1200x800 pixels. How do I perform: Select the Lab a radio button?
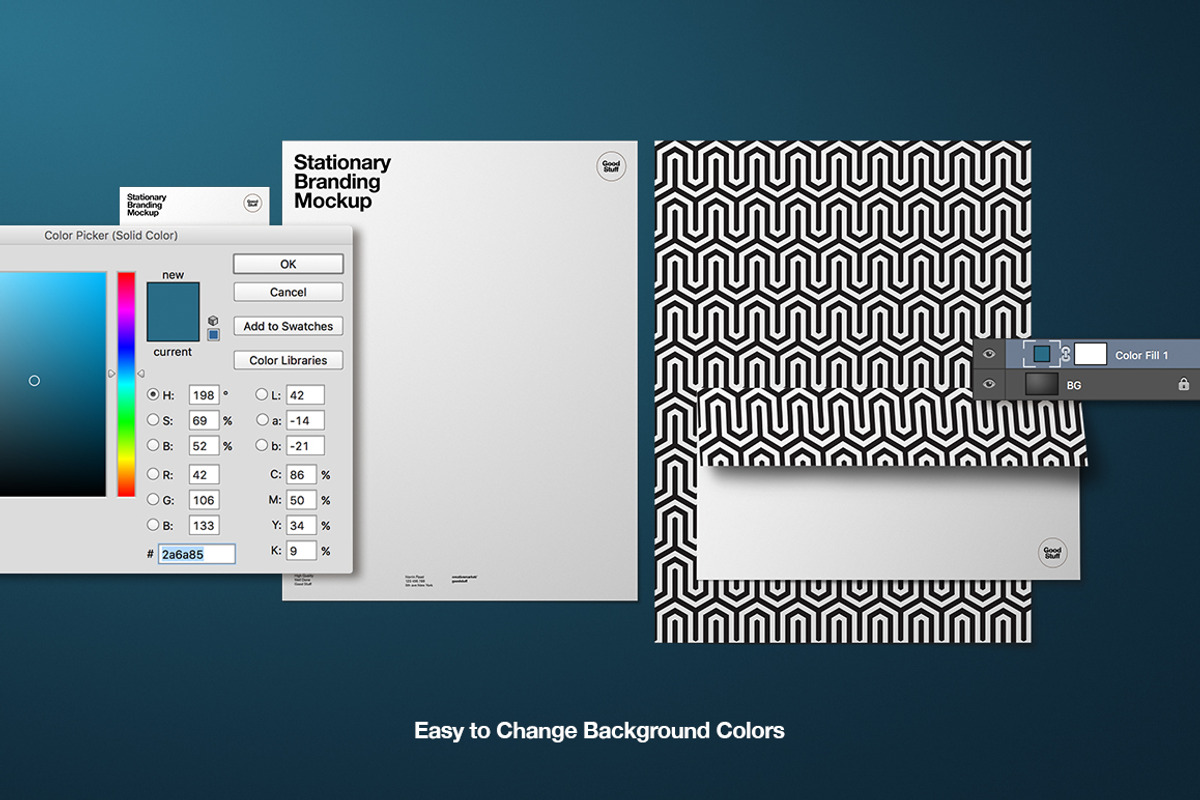(262, 420)
